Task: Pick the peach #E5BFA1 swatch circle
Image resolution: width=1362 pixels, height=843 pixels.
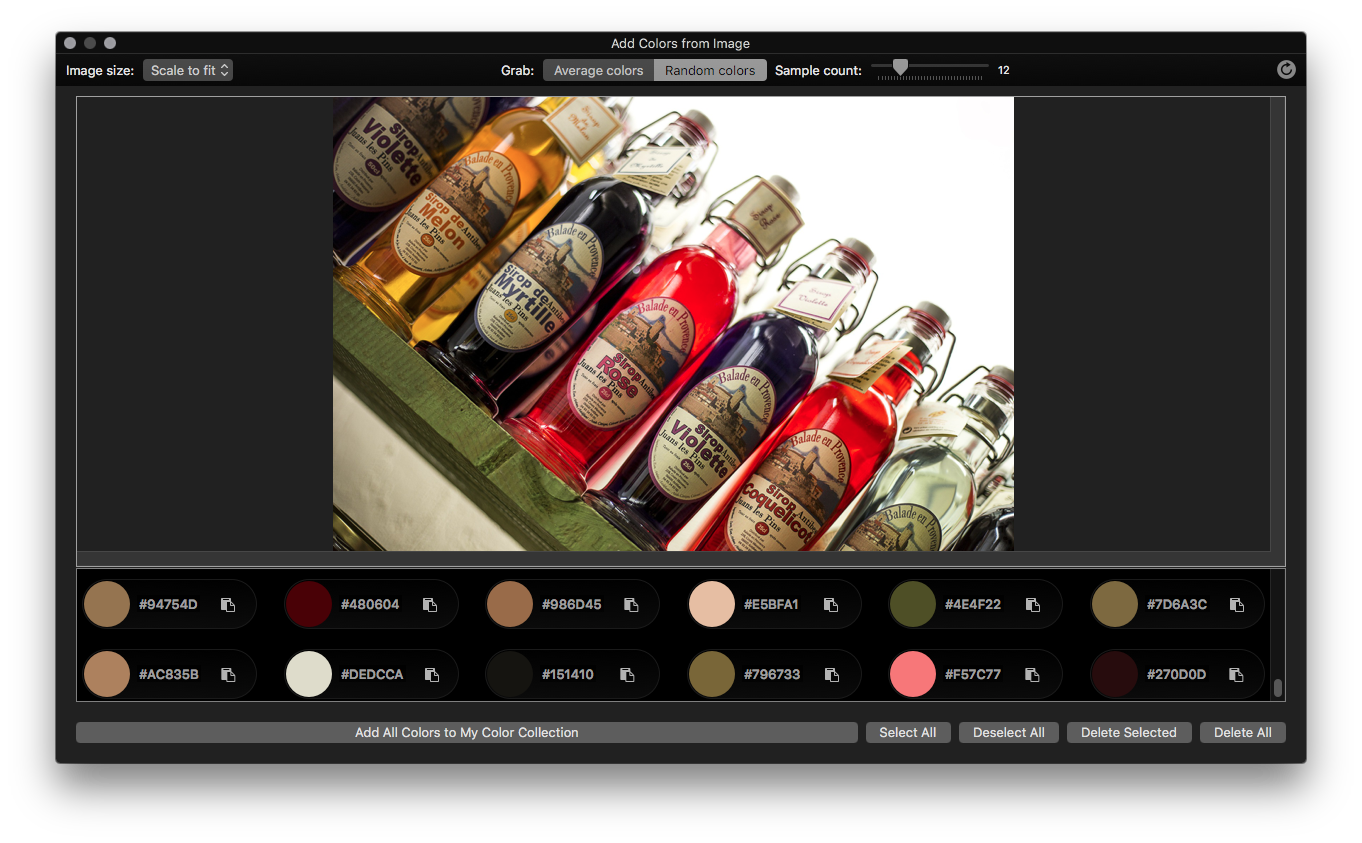Action: (712, 604)
